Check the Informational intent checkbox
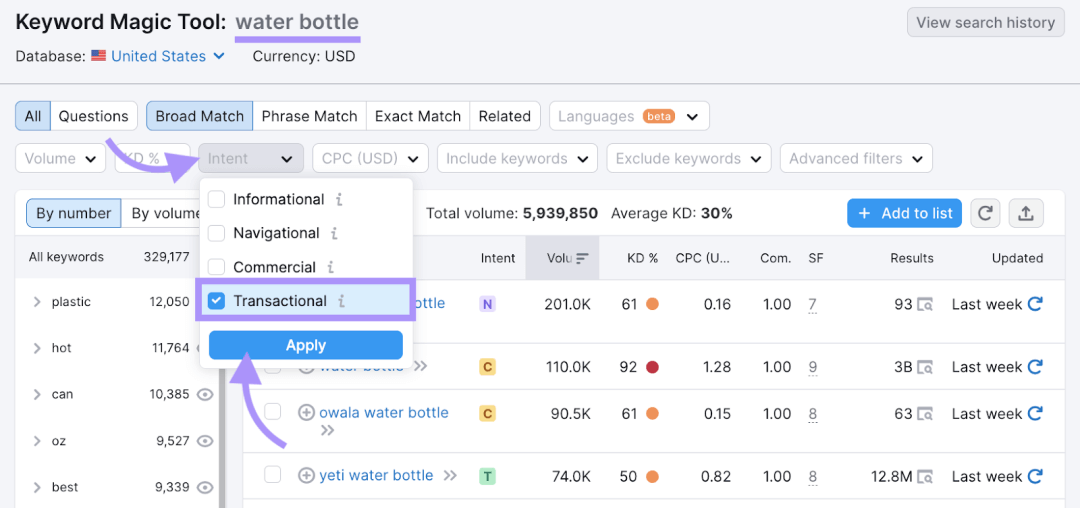The height and width of the screenshot is (508, 1080). 217,199
